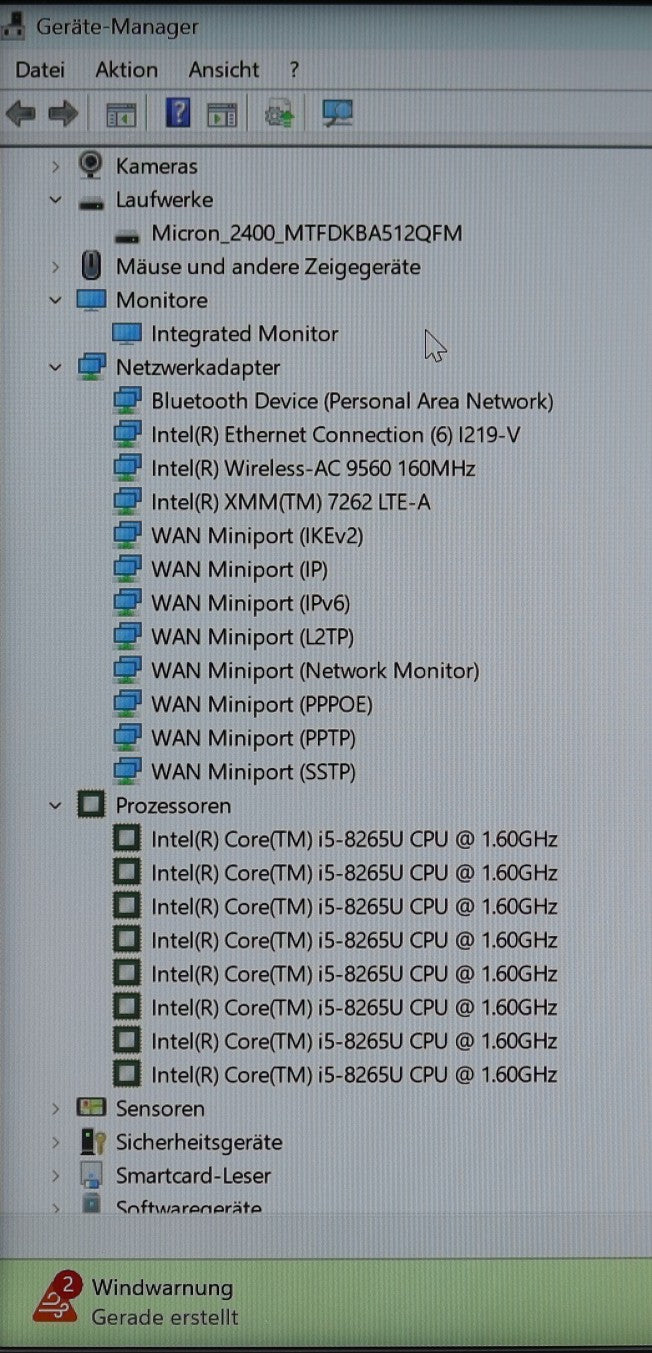The height and width of the screenshot is (1353, 652).
Task: Click the Geräte-Manager title bar icon
Action: tap(14, 27)
